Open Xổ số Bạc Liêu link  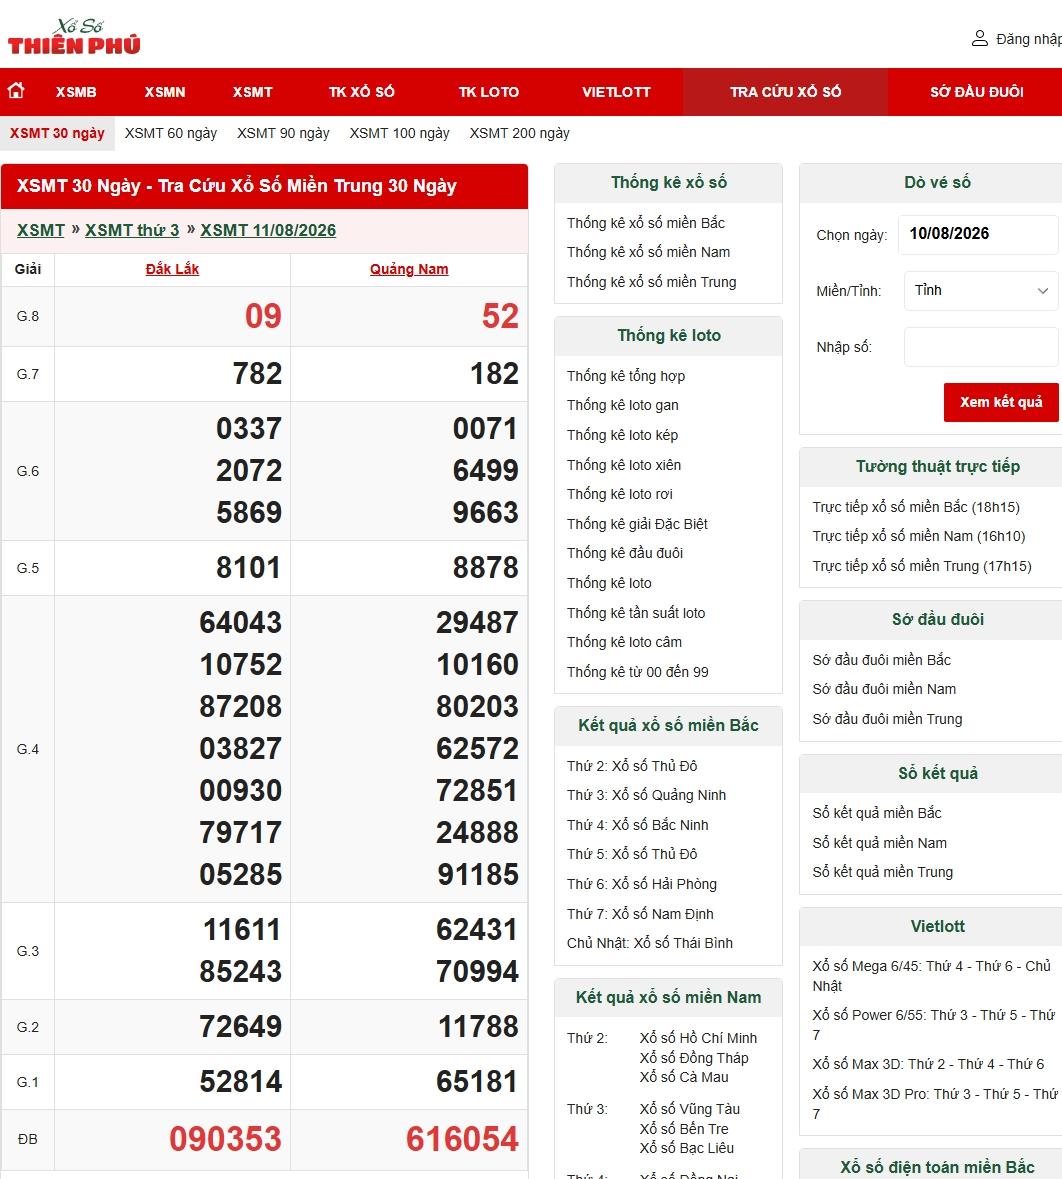pyautogui.click(x=687, y=1148)
